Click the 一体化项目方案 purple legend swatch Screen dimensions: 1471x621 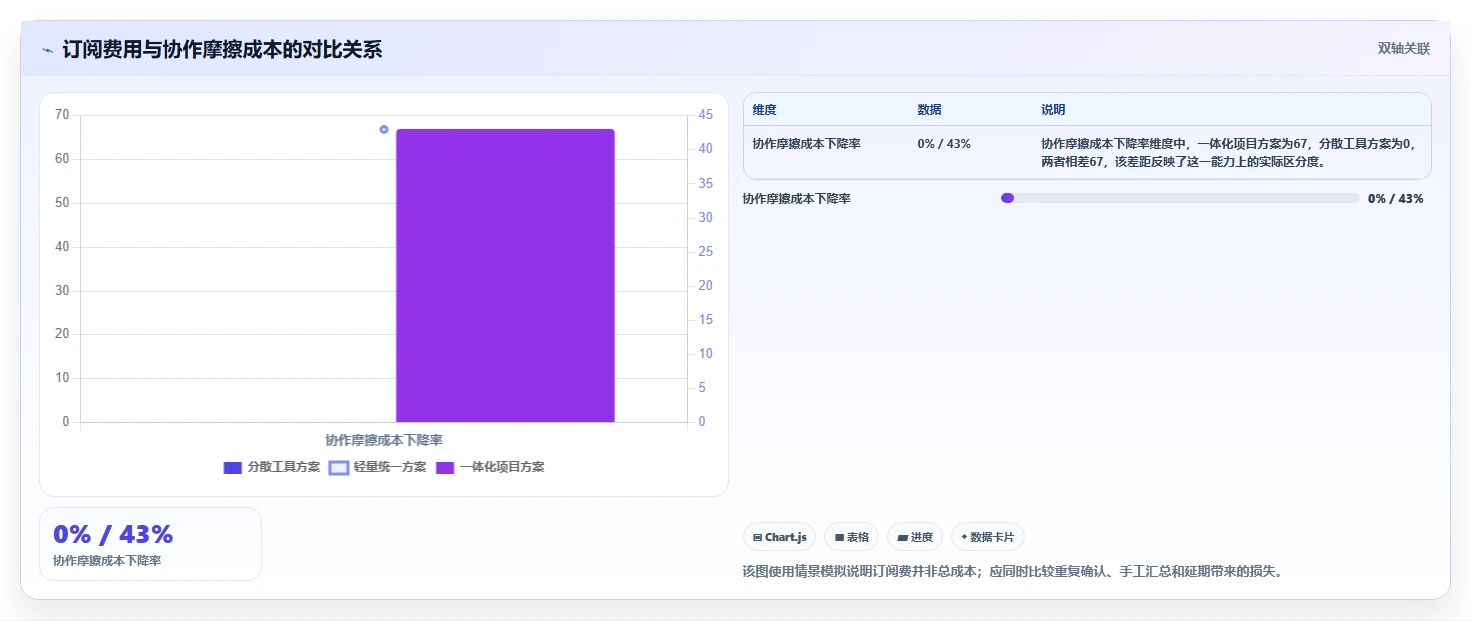click(x=445, y=468)
